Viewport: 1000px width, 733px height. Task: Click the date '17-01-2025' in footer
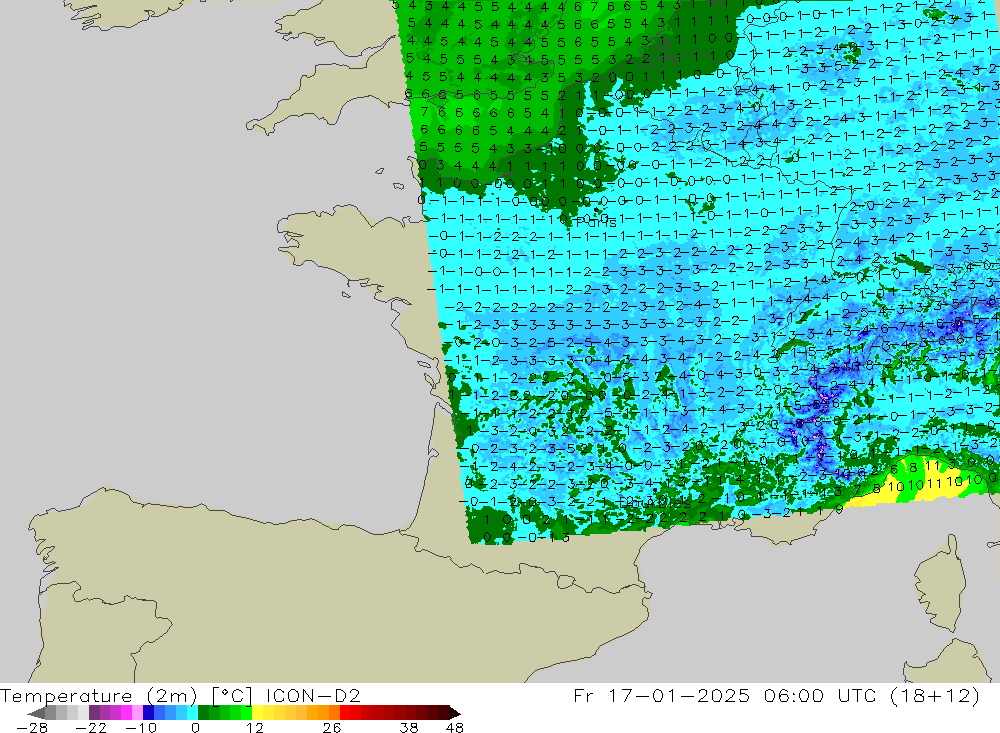point(679,695)
